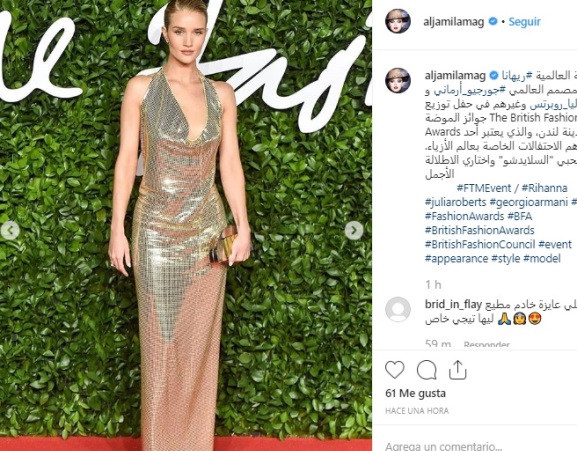Open comments via the speech bubble icon
The height and width of the screenshot is (451, 577).
point(427,370)
